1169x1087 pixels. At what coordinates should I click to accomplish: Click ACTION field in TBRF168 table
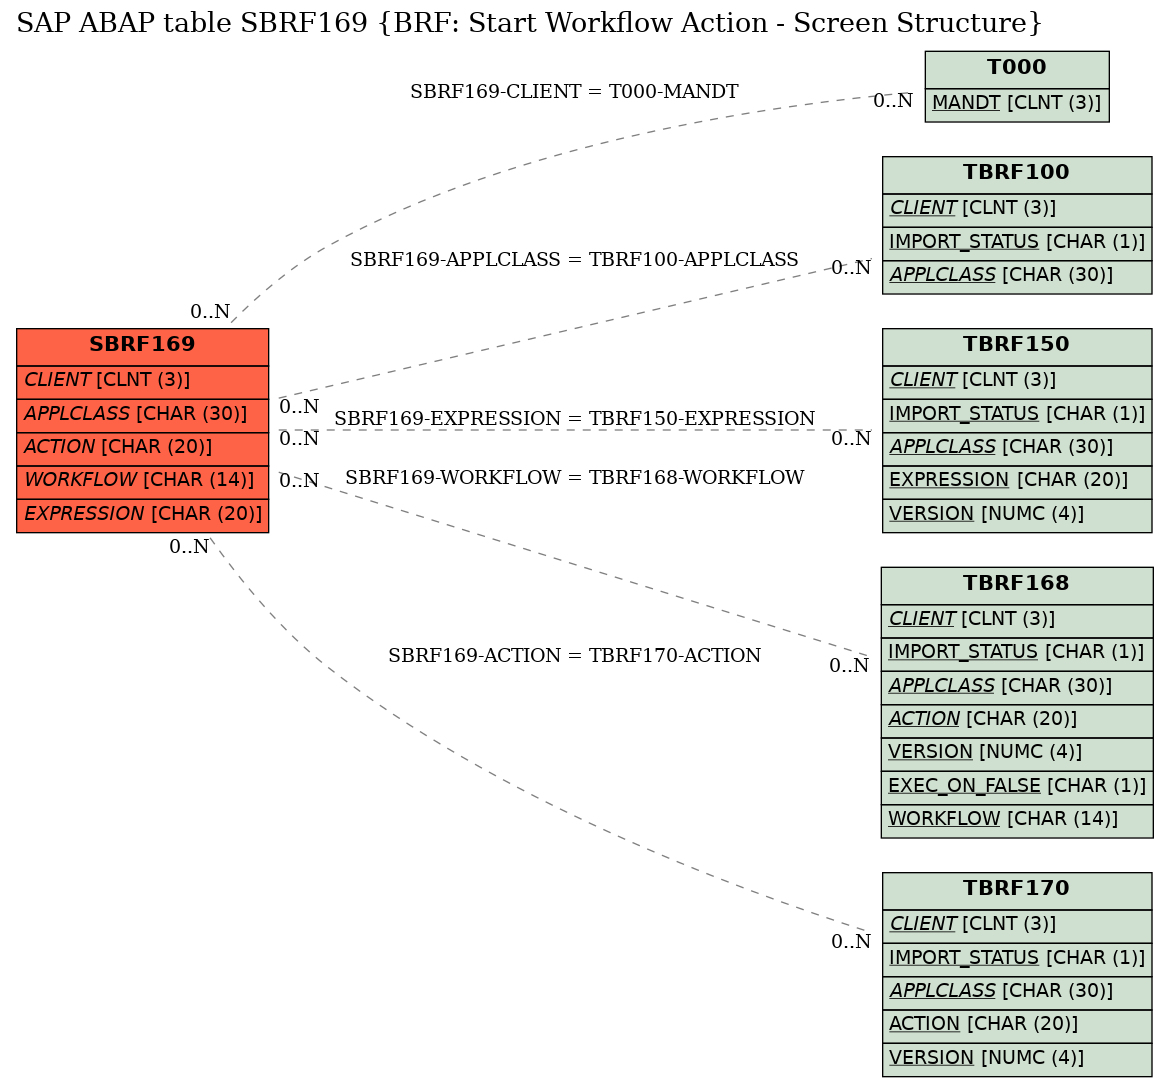coord(1017,721)
